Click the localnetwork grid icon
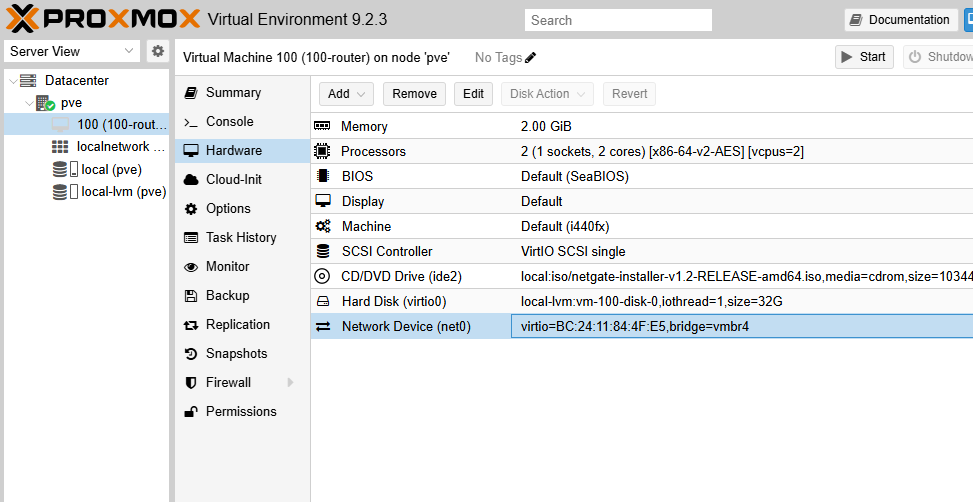 tap(60, 146)
